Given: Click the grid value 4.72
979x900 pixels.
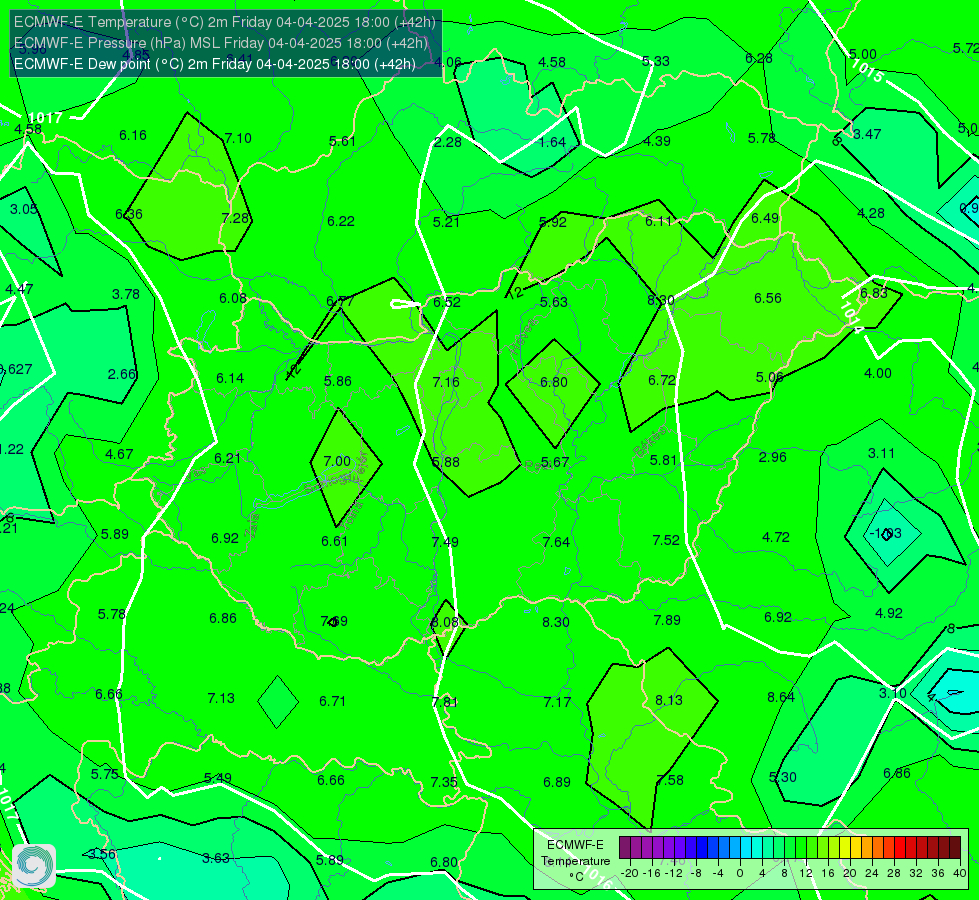Looking at the screenshot, I should (776, 537).
